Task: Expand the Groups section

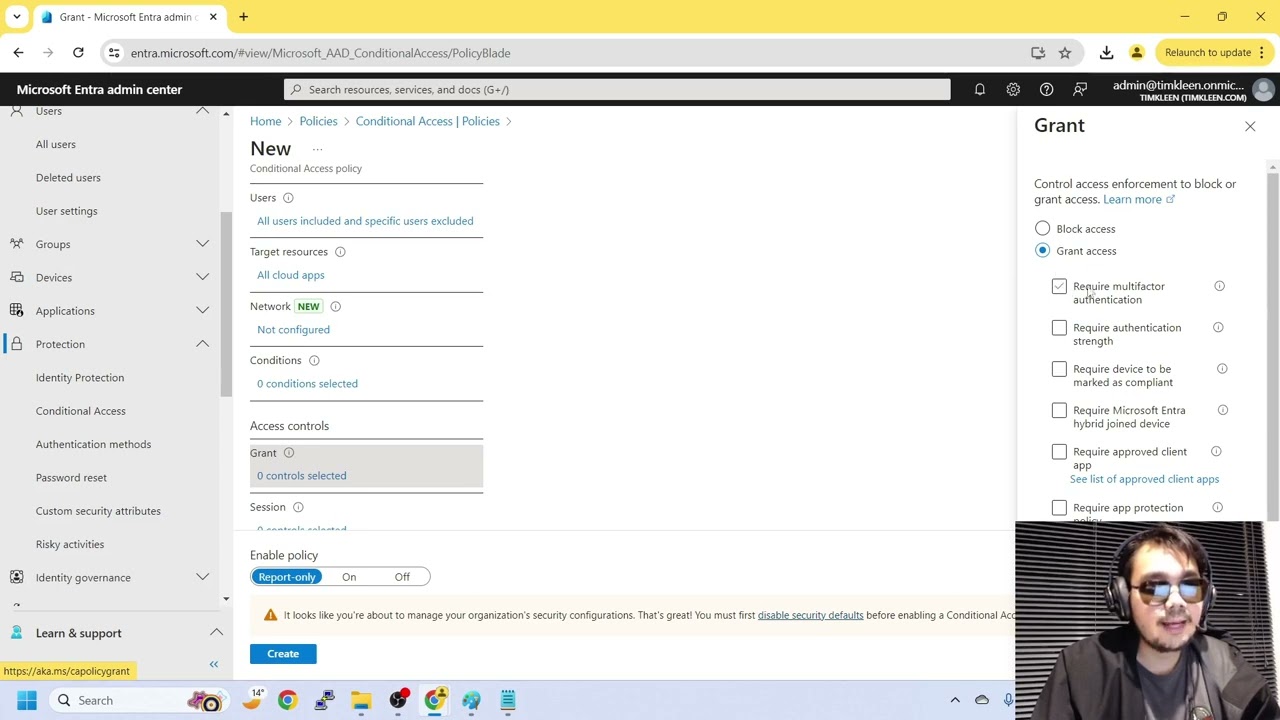Action: point(202,244)
